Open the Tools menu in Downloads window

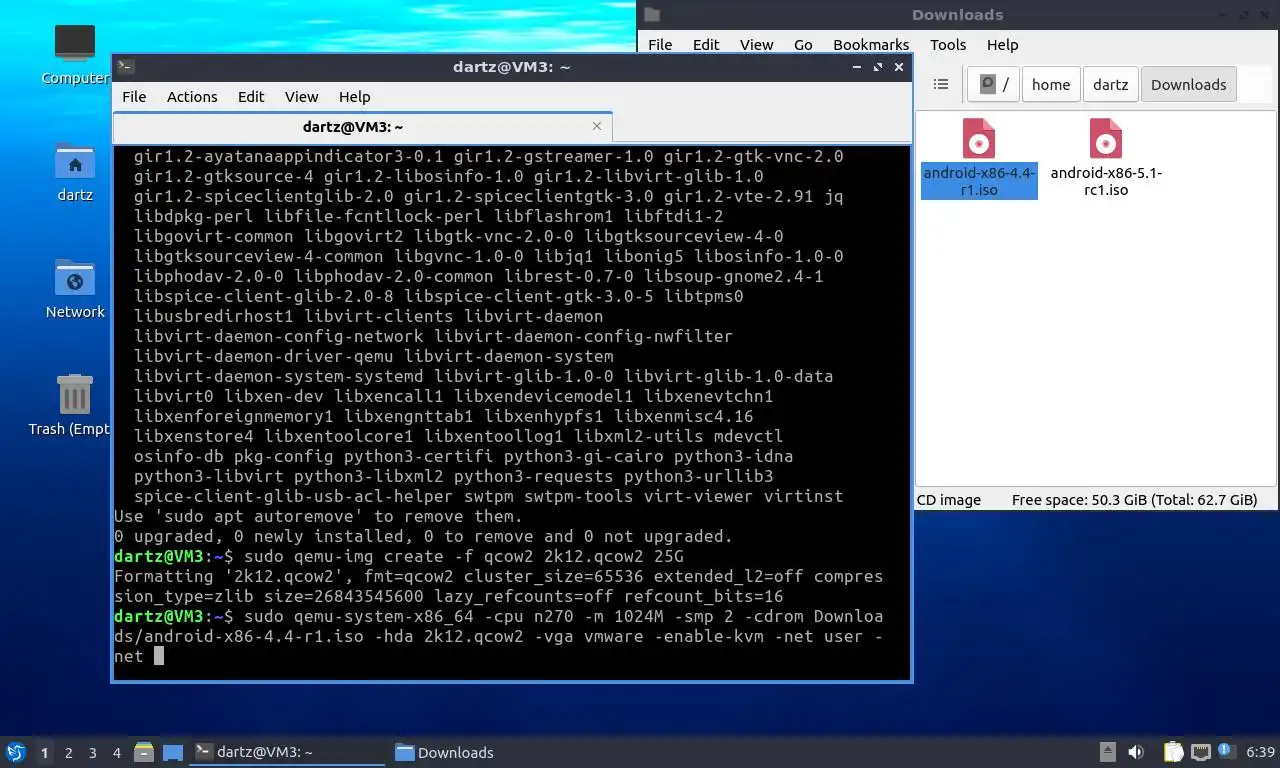click(948, 45)
